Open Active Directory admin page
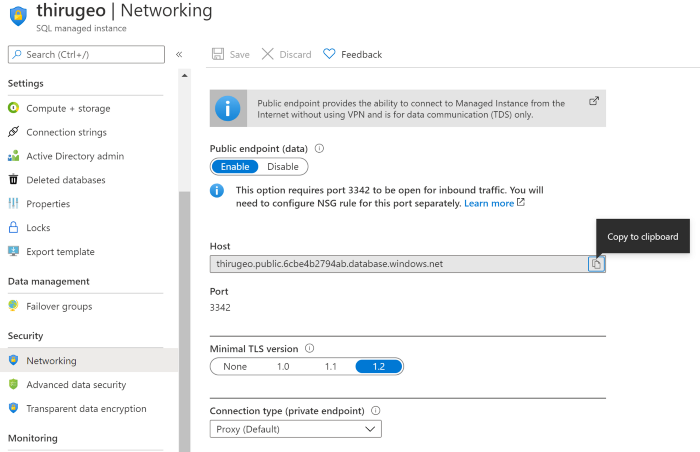Screen dimensions: 700x452 (x=75, y=156)
